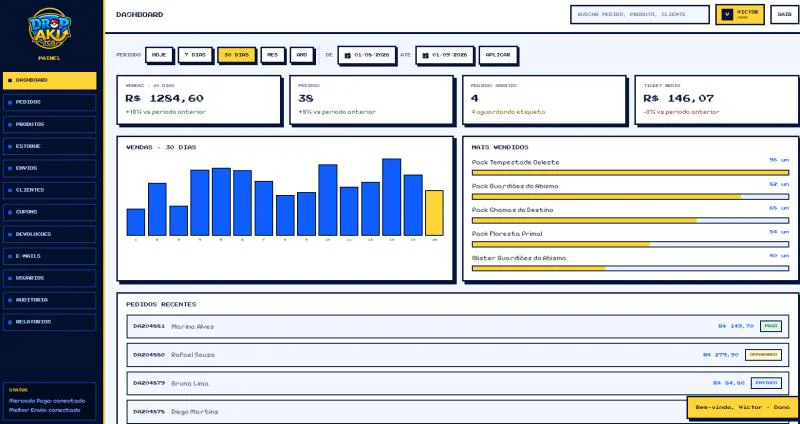Click the Pack Chamas do Destino progress bar
Viewport: 800px width, 424px height.
coord(630,220)
